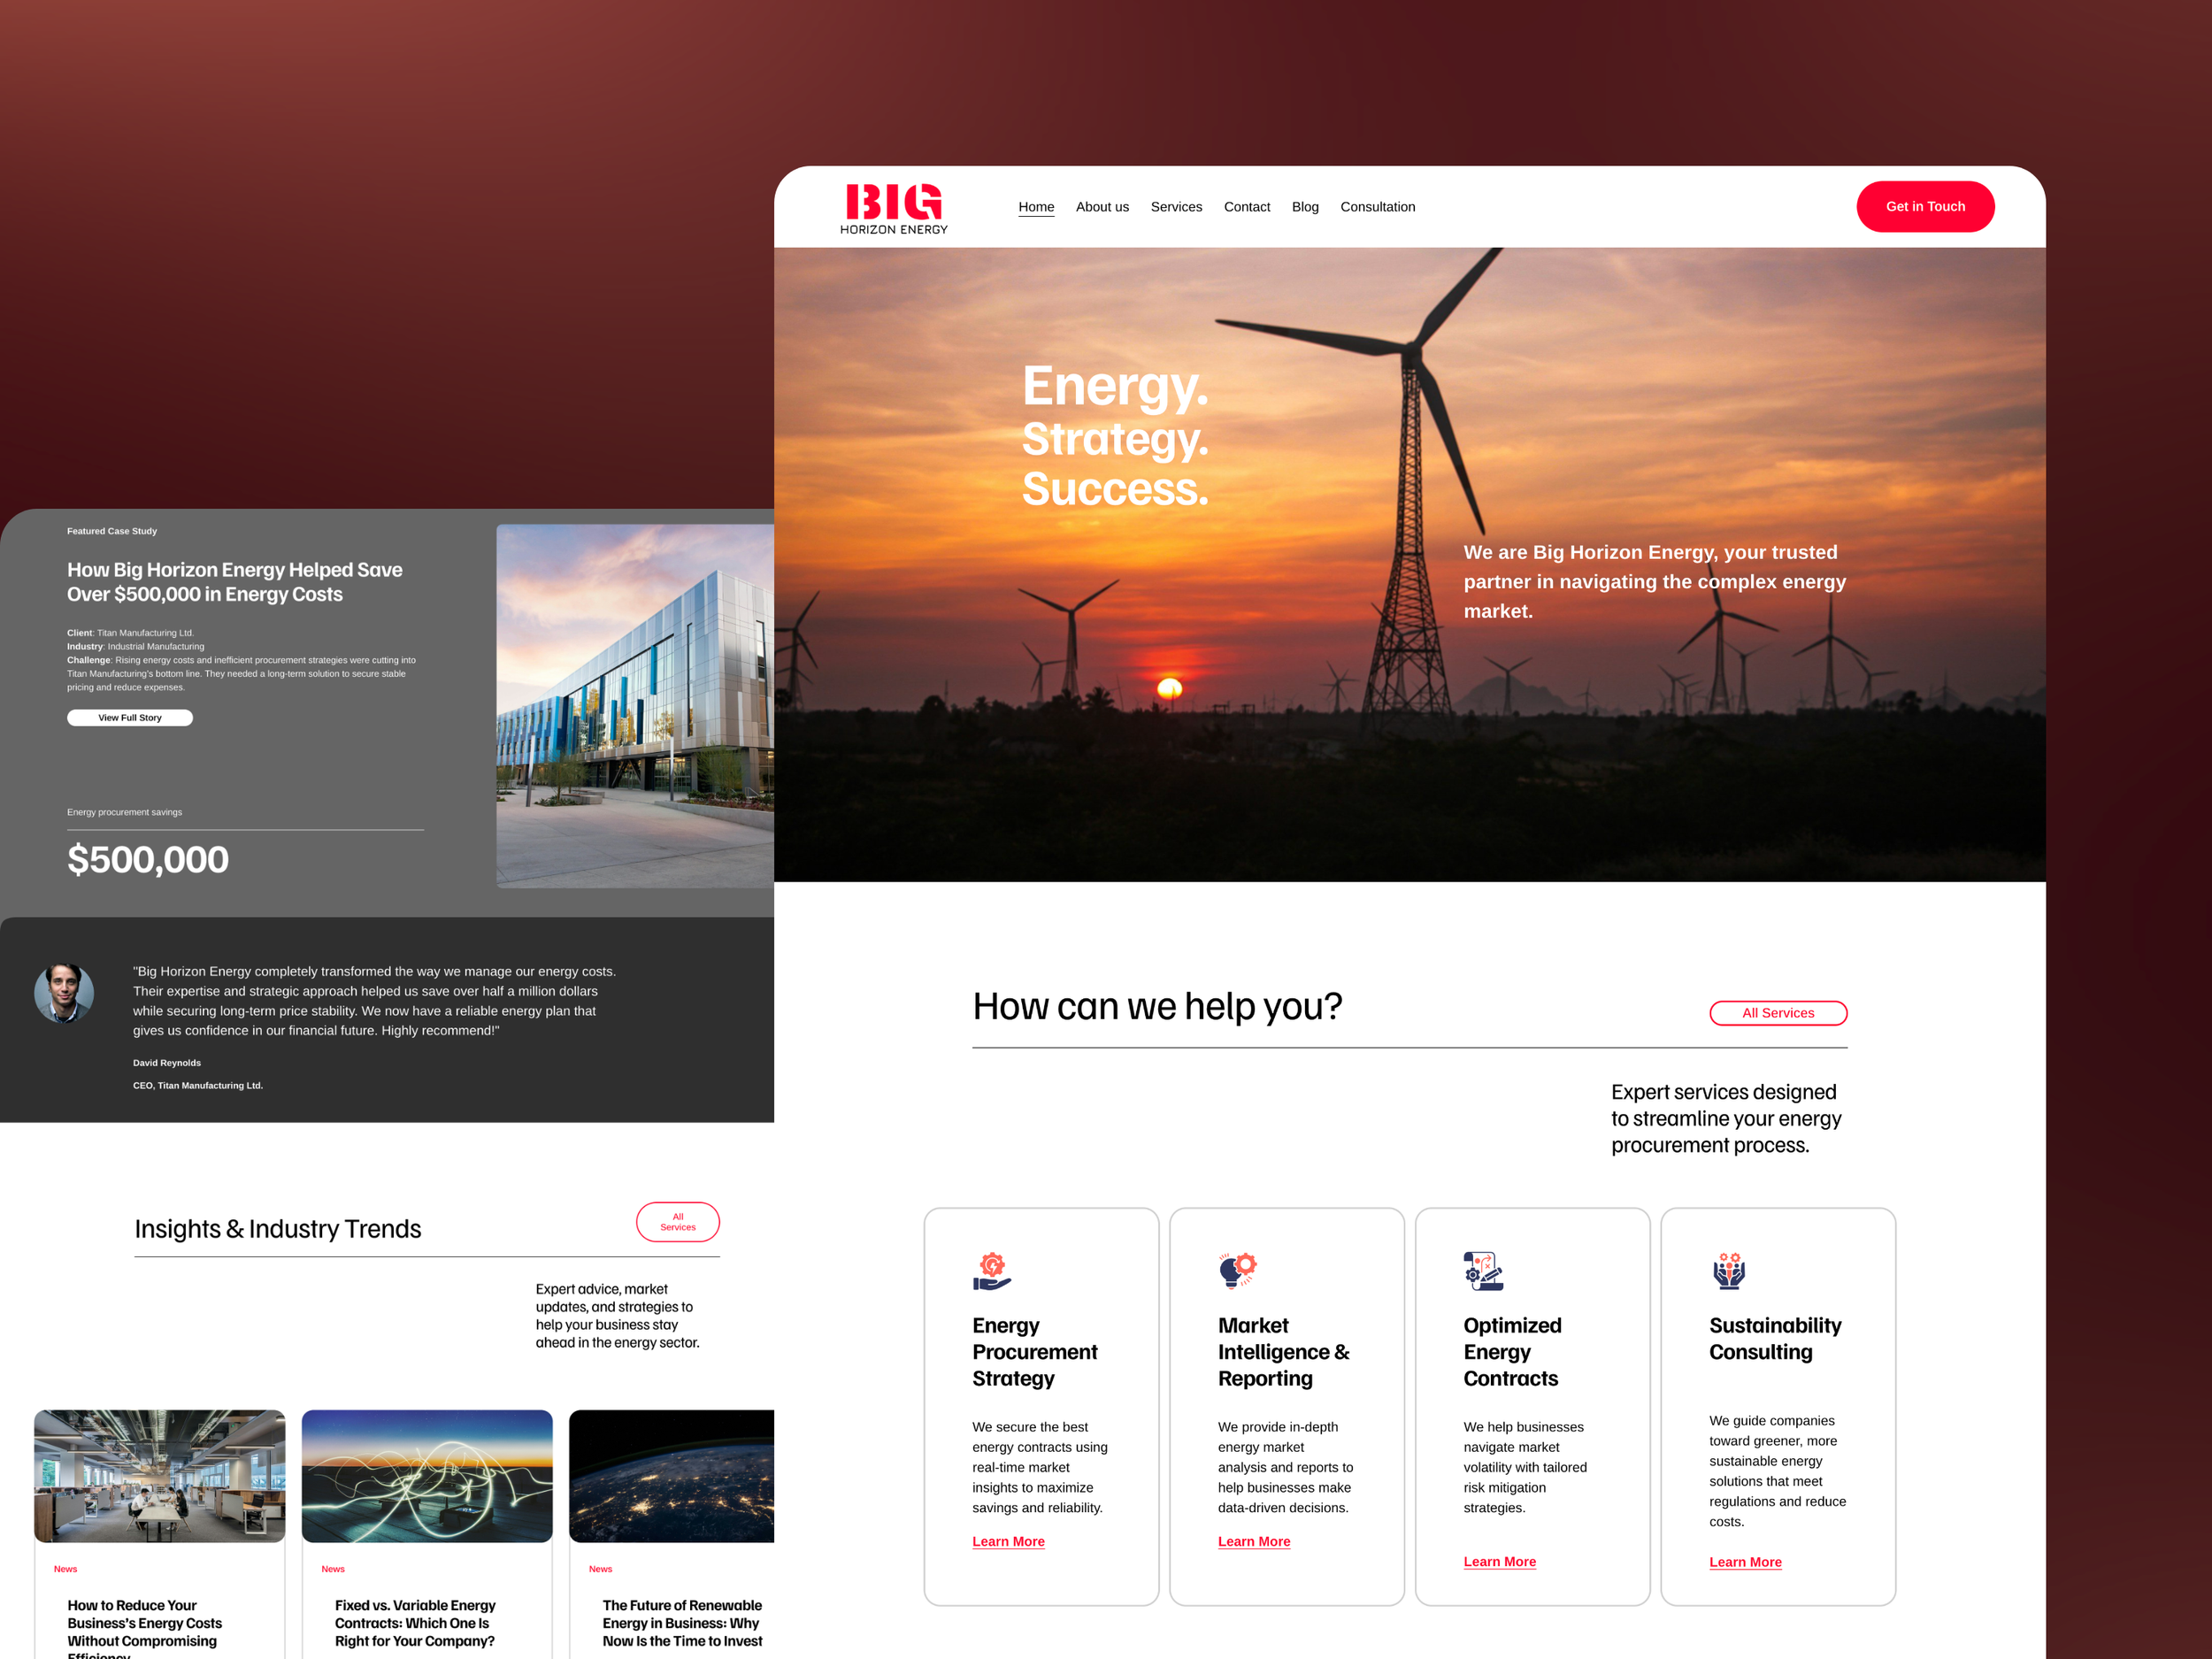This screenshot has width=2212, height=1659.
Task: Click David Reynolds avatar photo
Action: (64, 993)
